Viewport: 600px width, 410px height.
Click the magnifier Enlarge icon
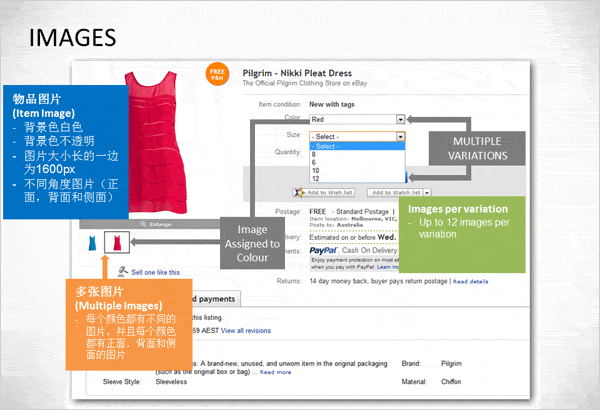pyautogui.click(x=143, y=224)
